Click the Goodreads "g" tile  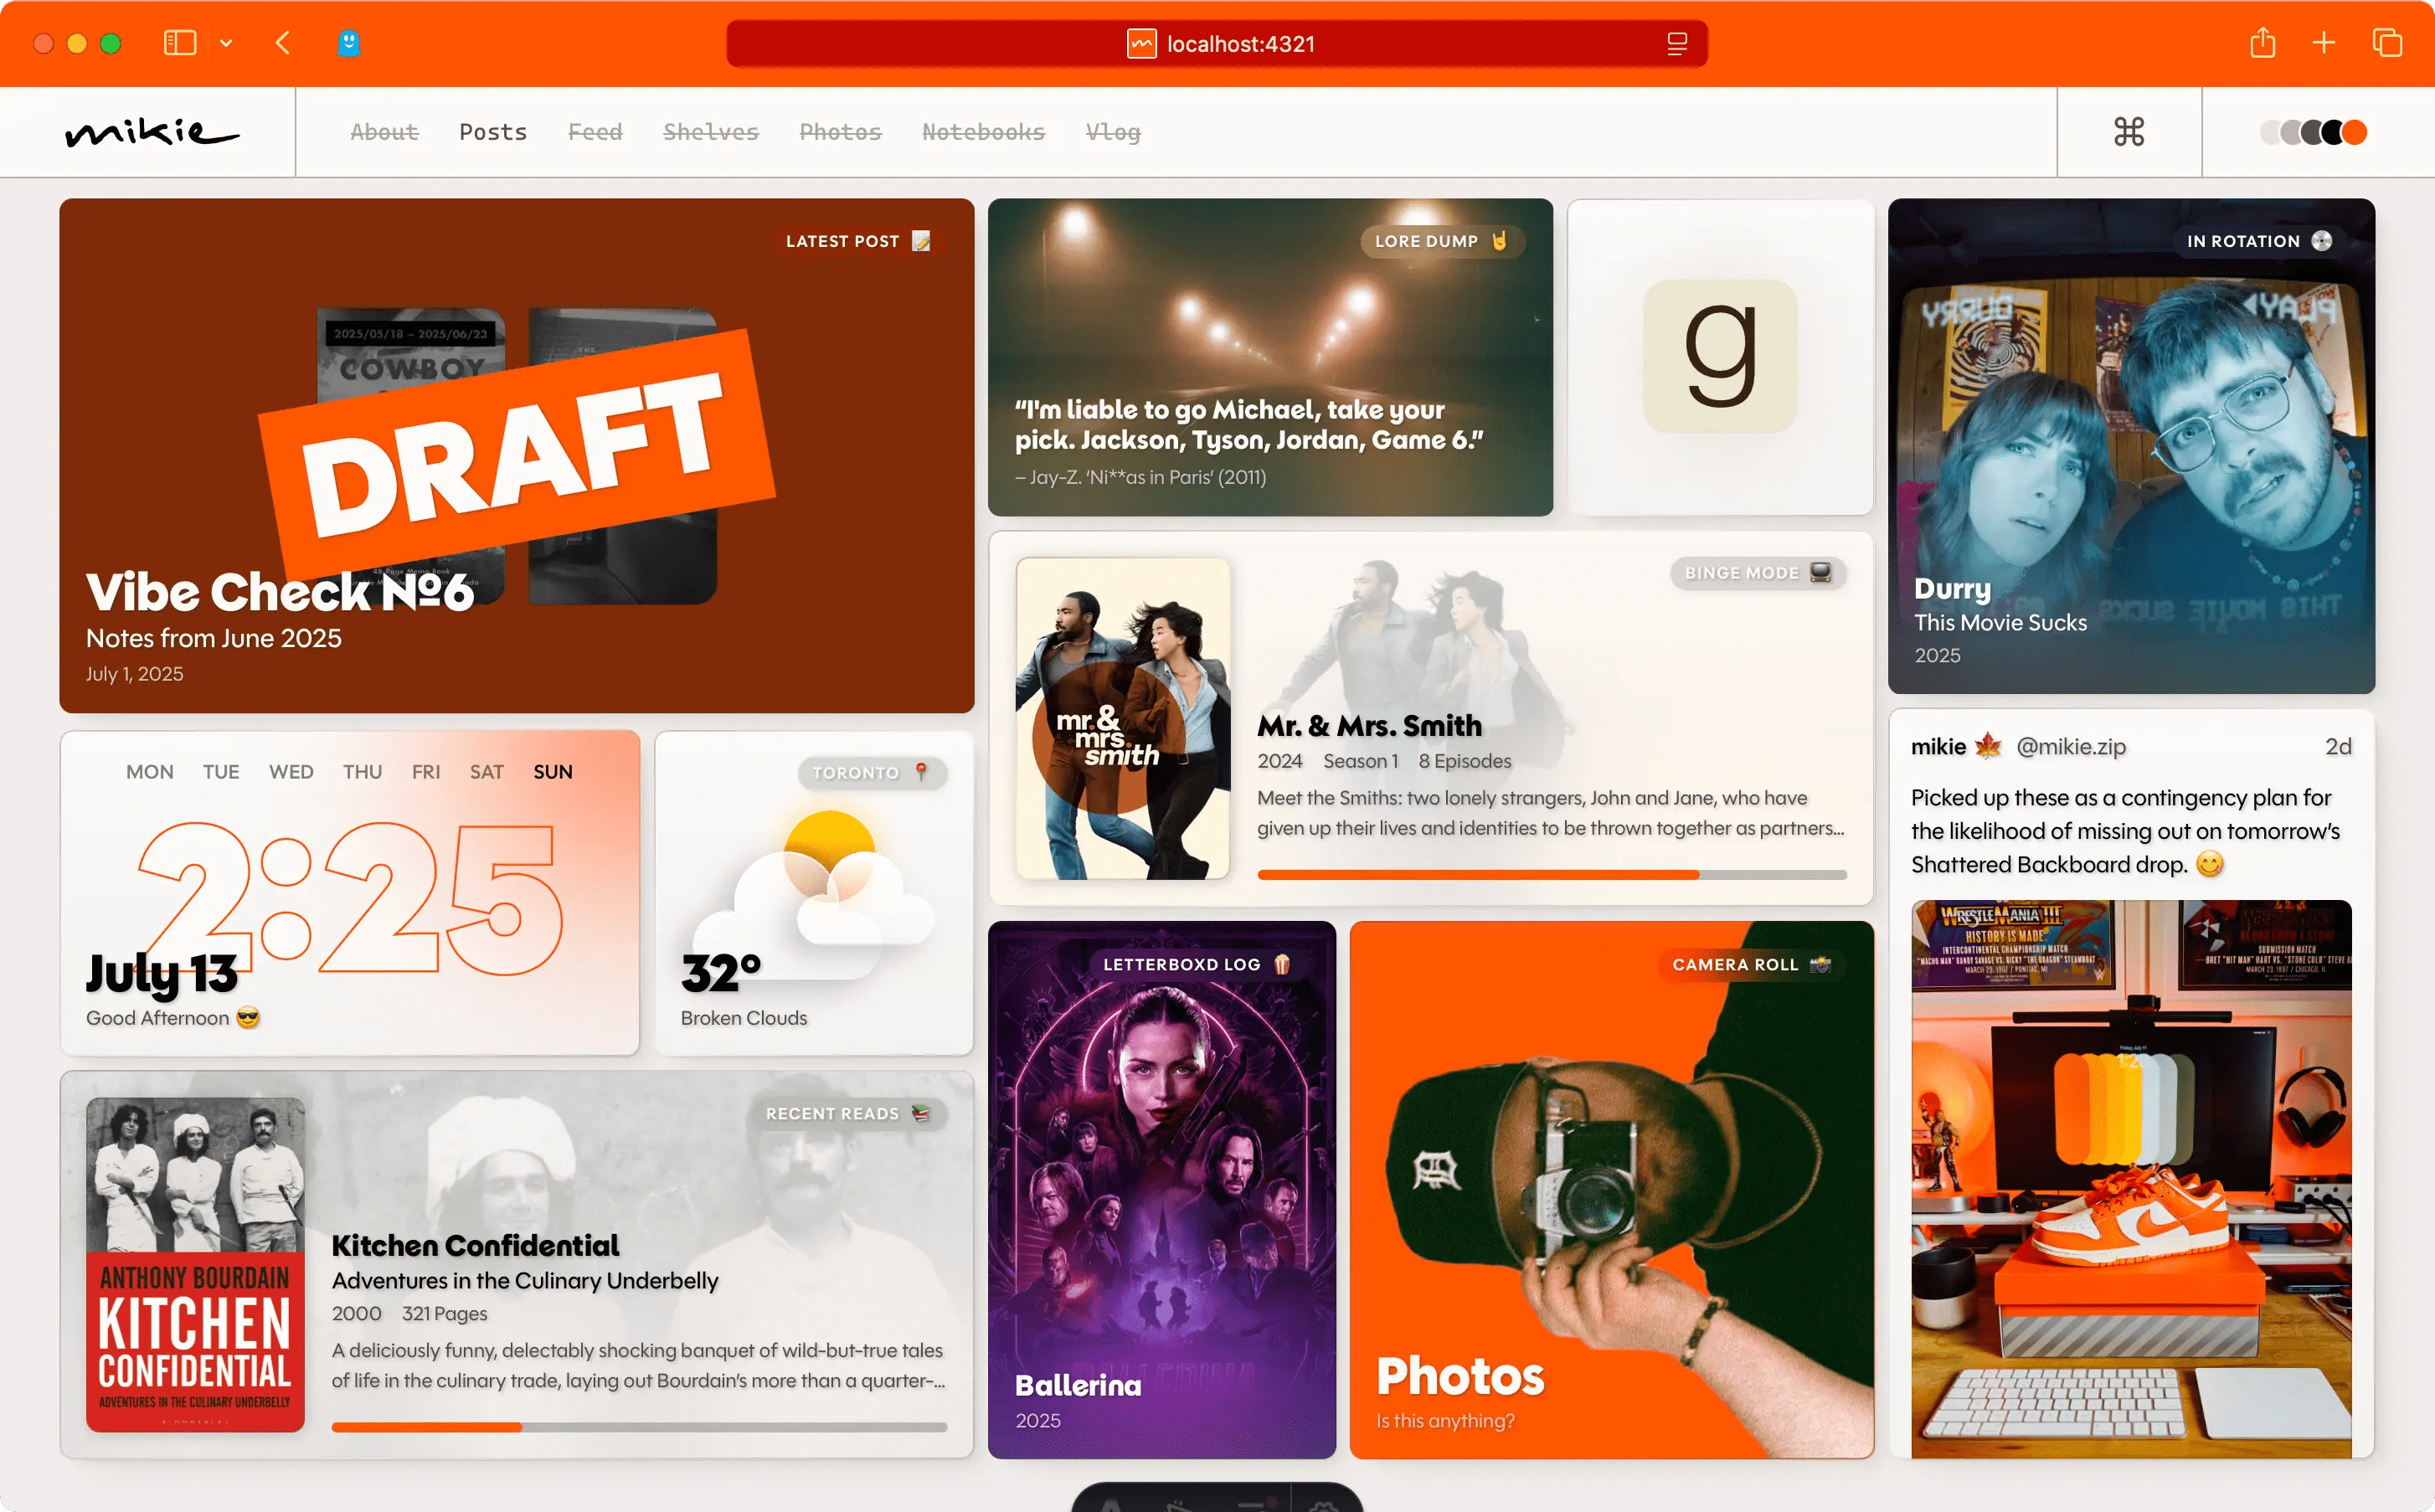click(1720, 357)
